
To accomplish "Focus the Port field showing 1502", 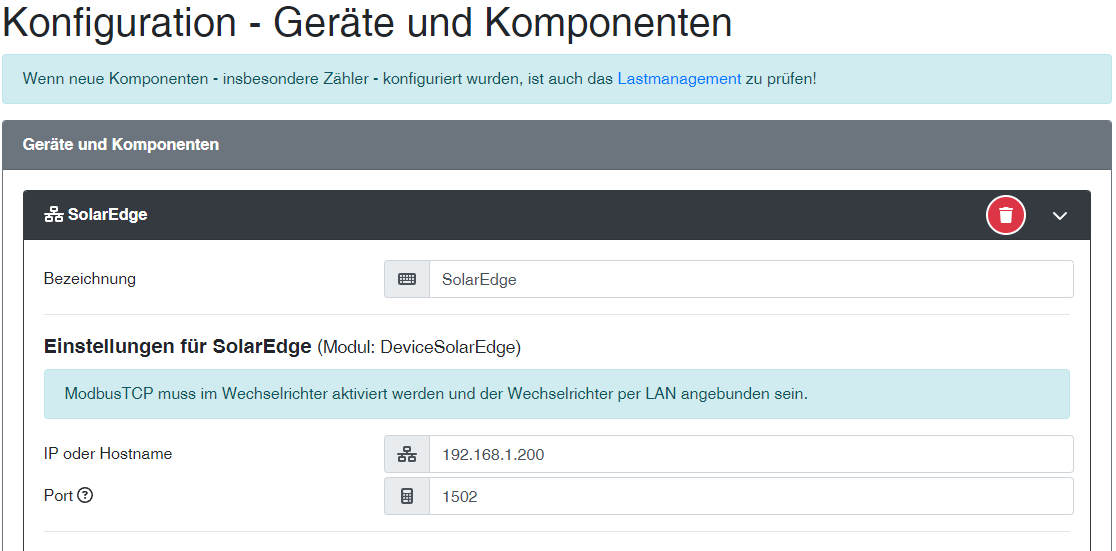I will (x=750, y=496).
